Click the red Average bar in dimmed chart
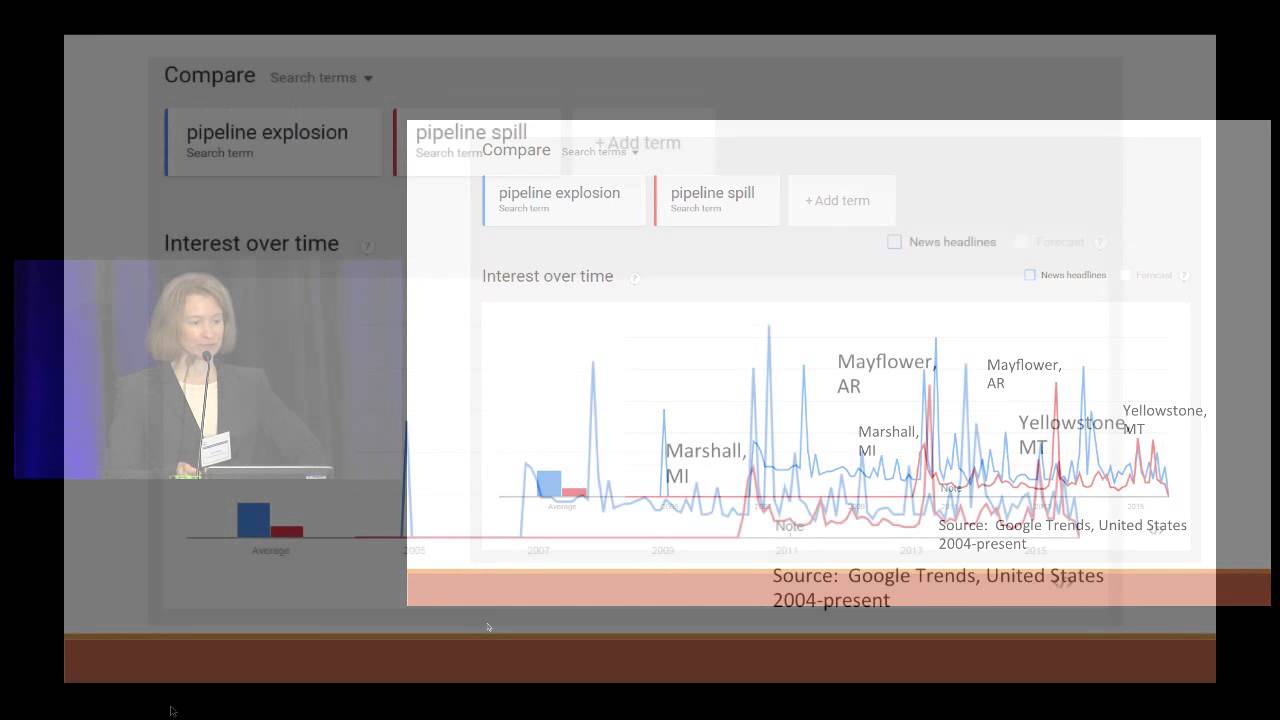 (x=287, y=531)
